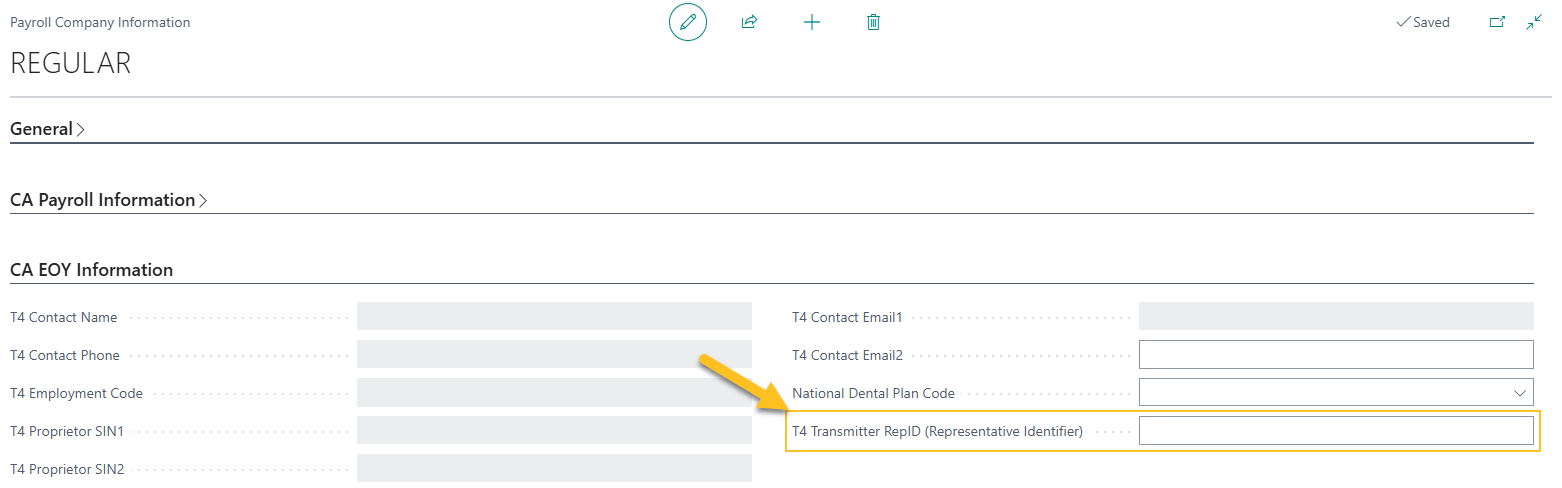
Task: Click the Payroll Company Information page title
Action: click(100, 22)
